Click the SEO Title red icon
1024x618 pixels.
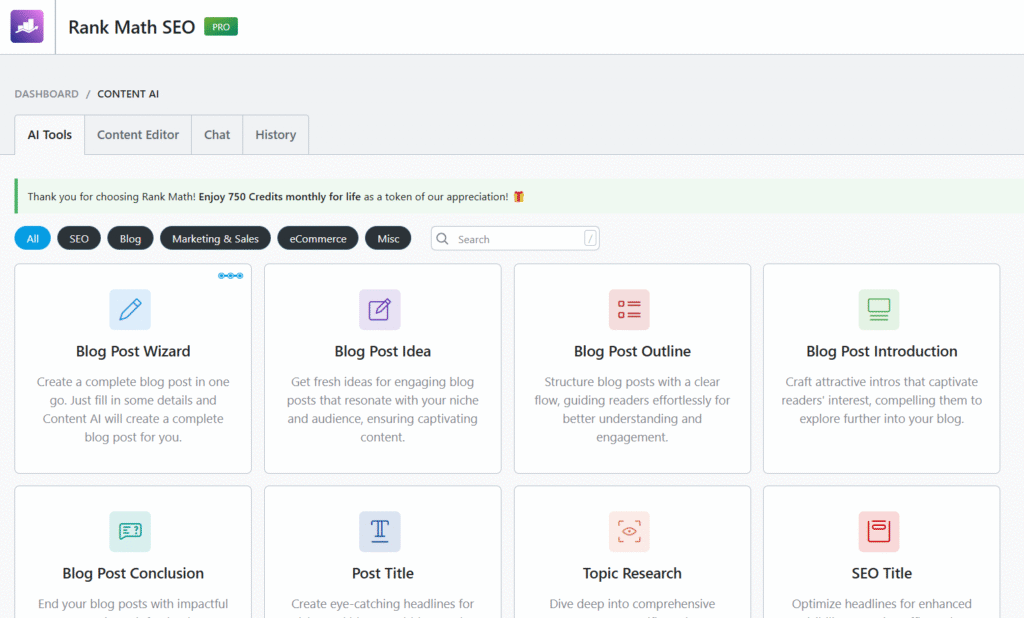click(x=878, y=531)
